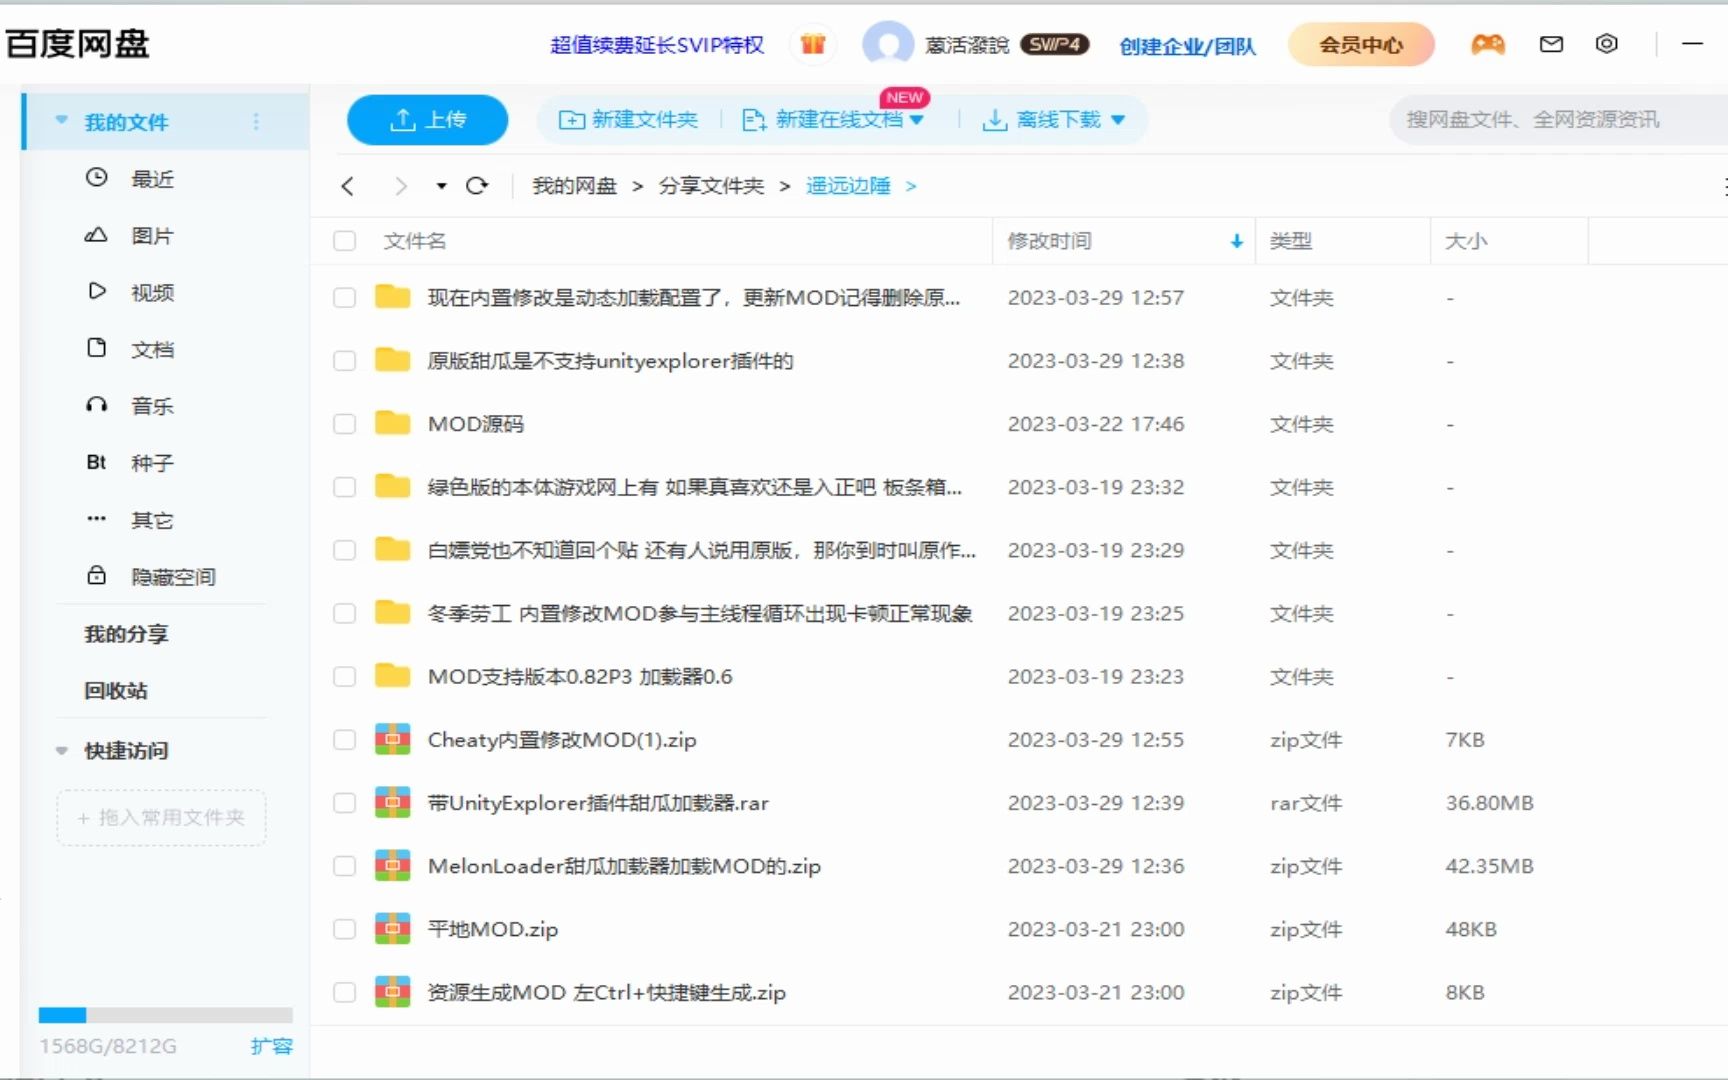Click the user avatar icon
The height and width of the screenshot is (1080, 1728).
tap(888, 45)
